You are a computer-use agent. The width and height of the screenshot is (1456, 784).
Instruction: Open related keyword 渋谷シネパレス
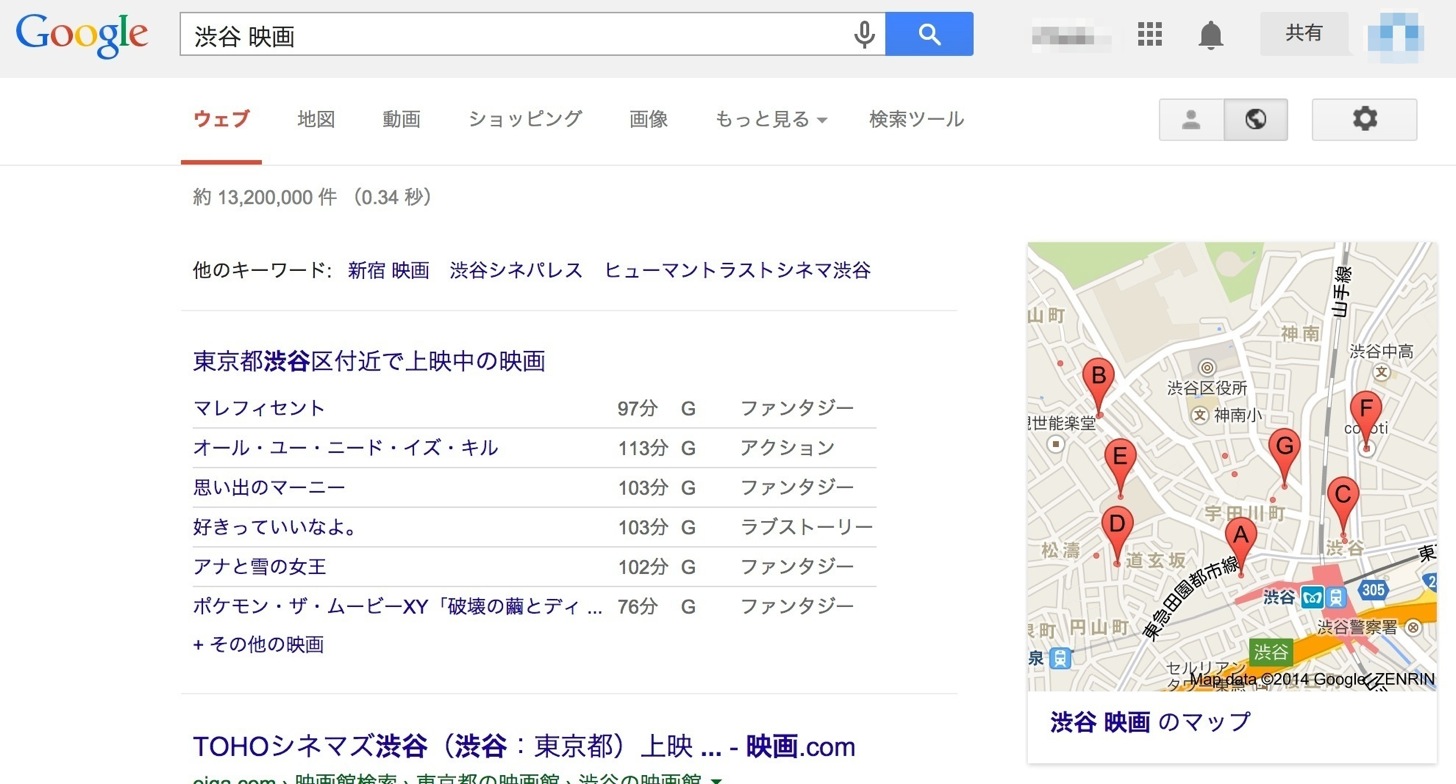(x=516, y=270)
